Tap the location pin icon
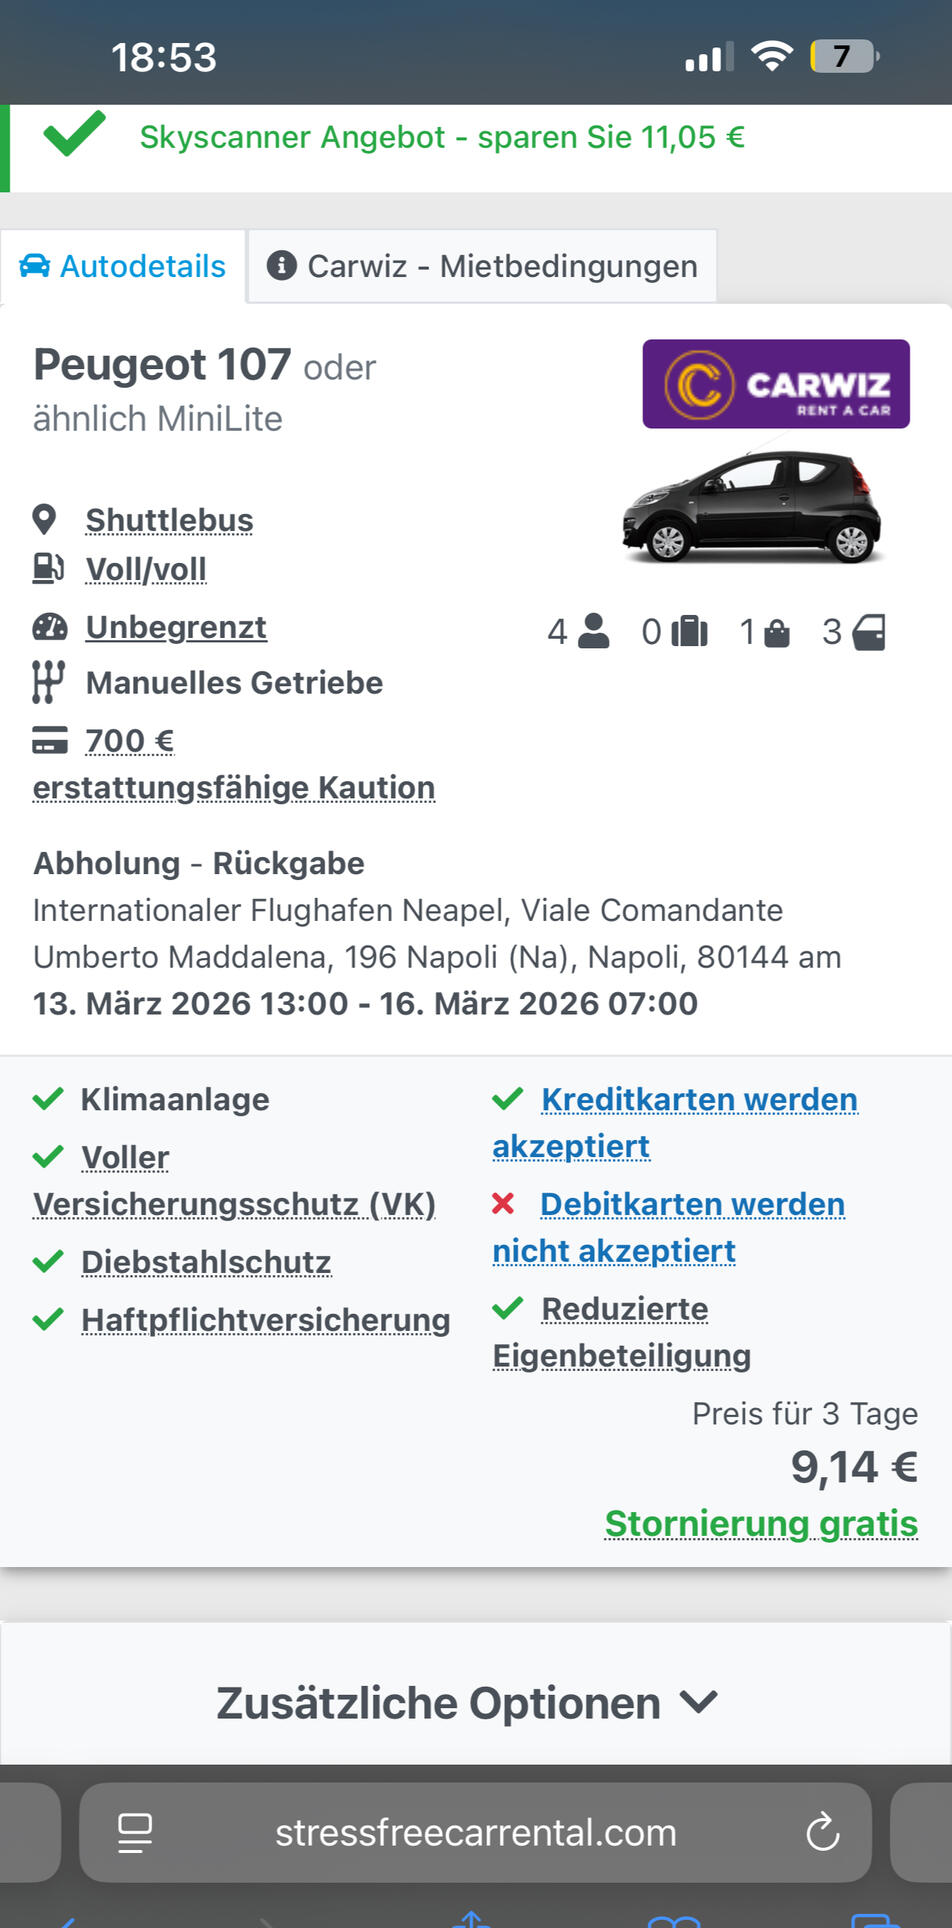The height and width of the screenshot is (1928, 952). pos(45,520)
